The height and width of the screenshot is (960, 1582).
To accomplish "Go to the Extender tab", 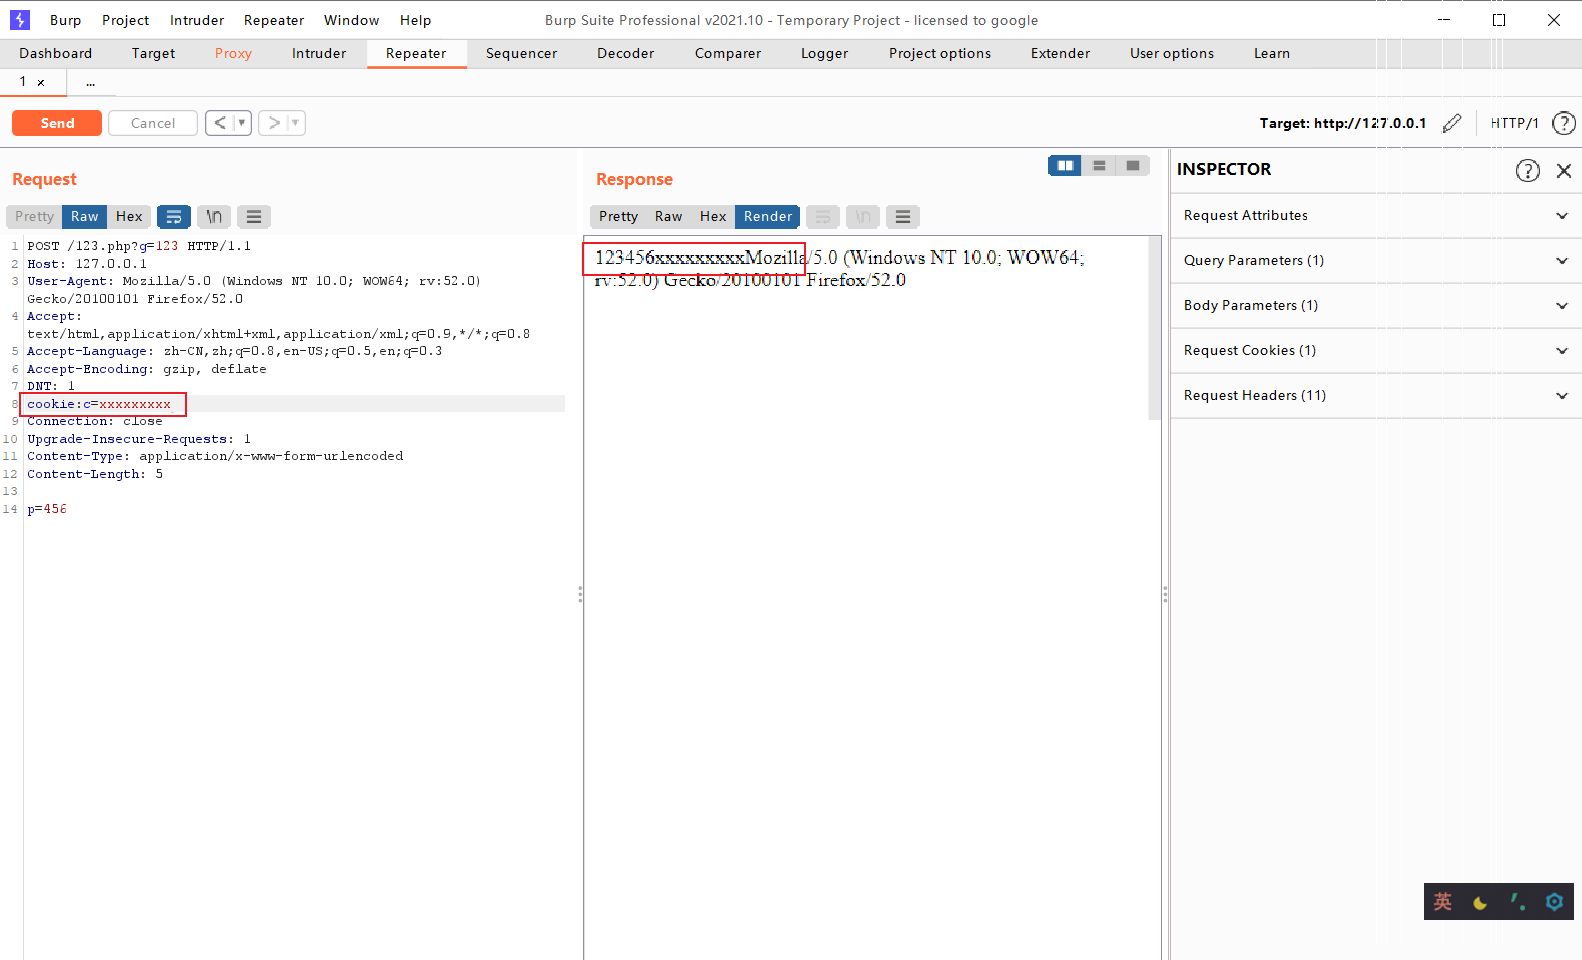I will coord(1060,53).
